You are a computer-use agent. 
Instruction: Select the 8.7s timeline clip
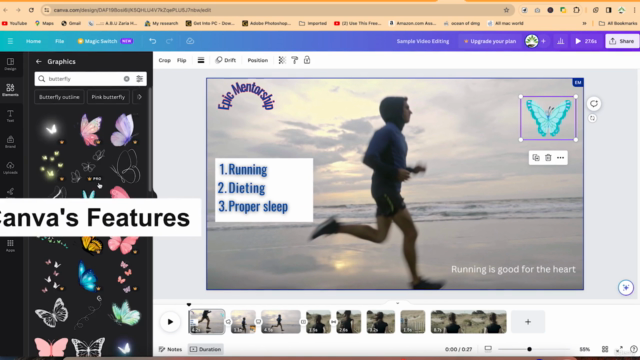coord(469,322)
